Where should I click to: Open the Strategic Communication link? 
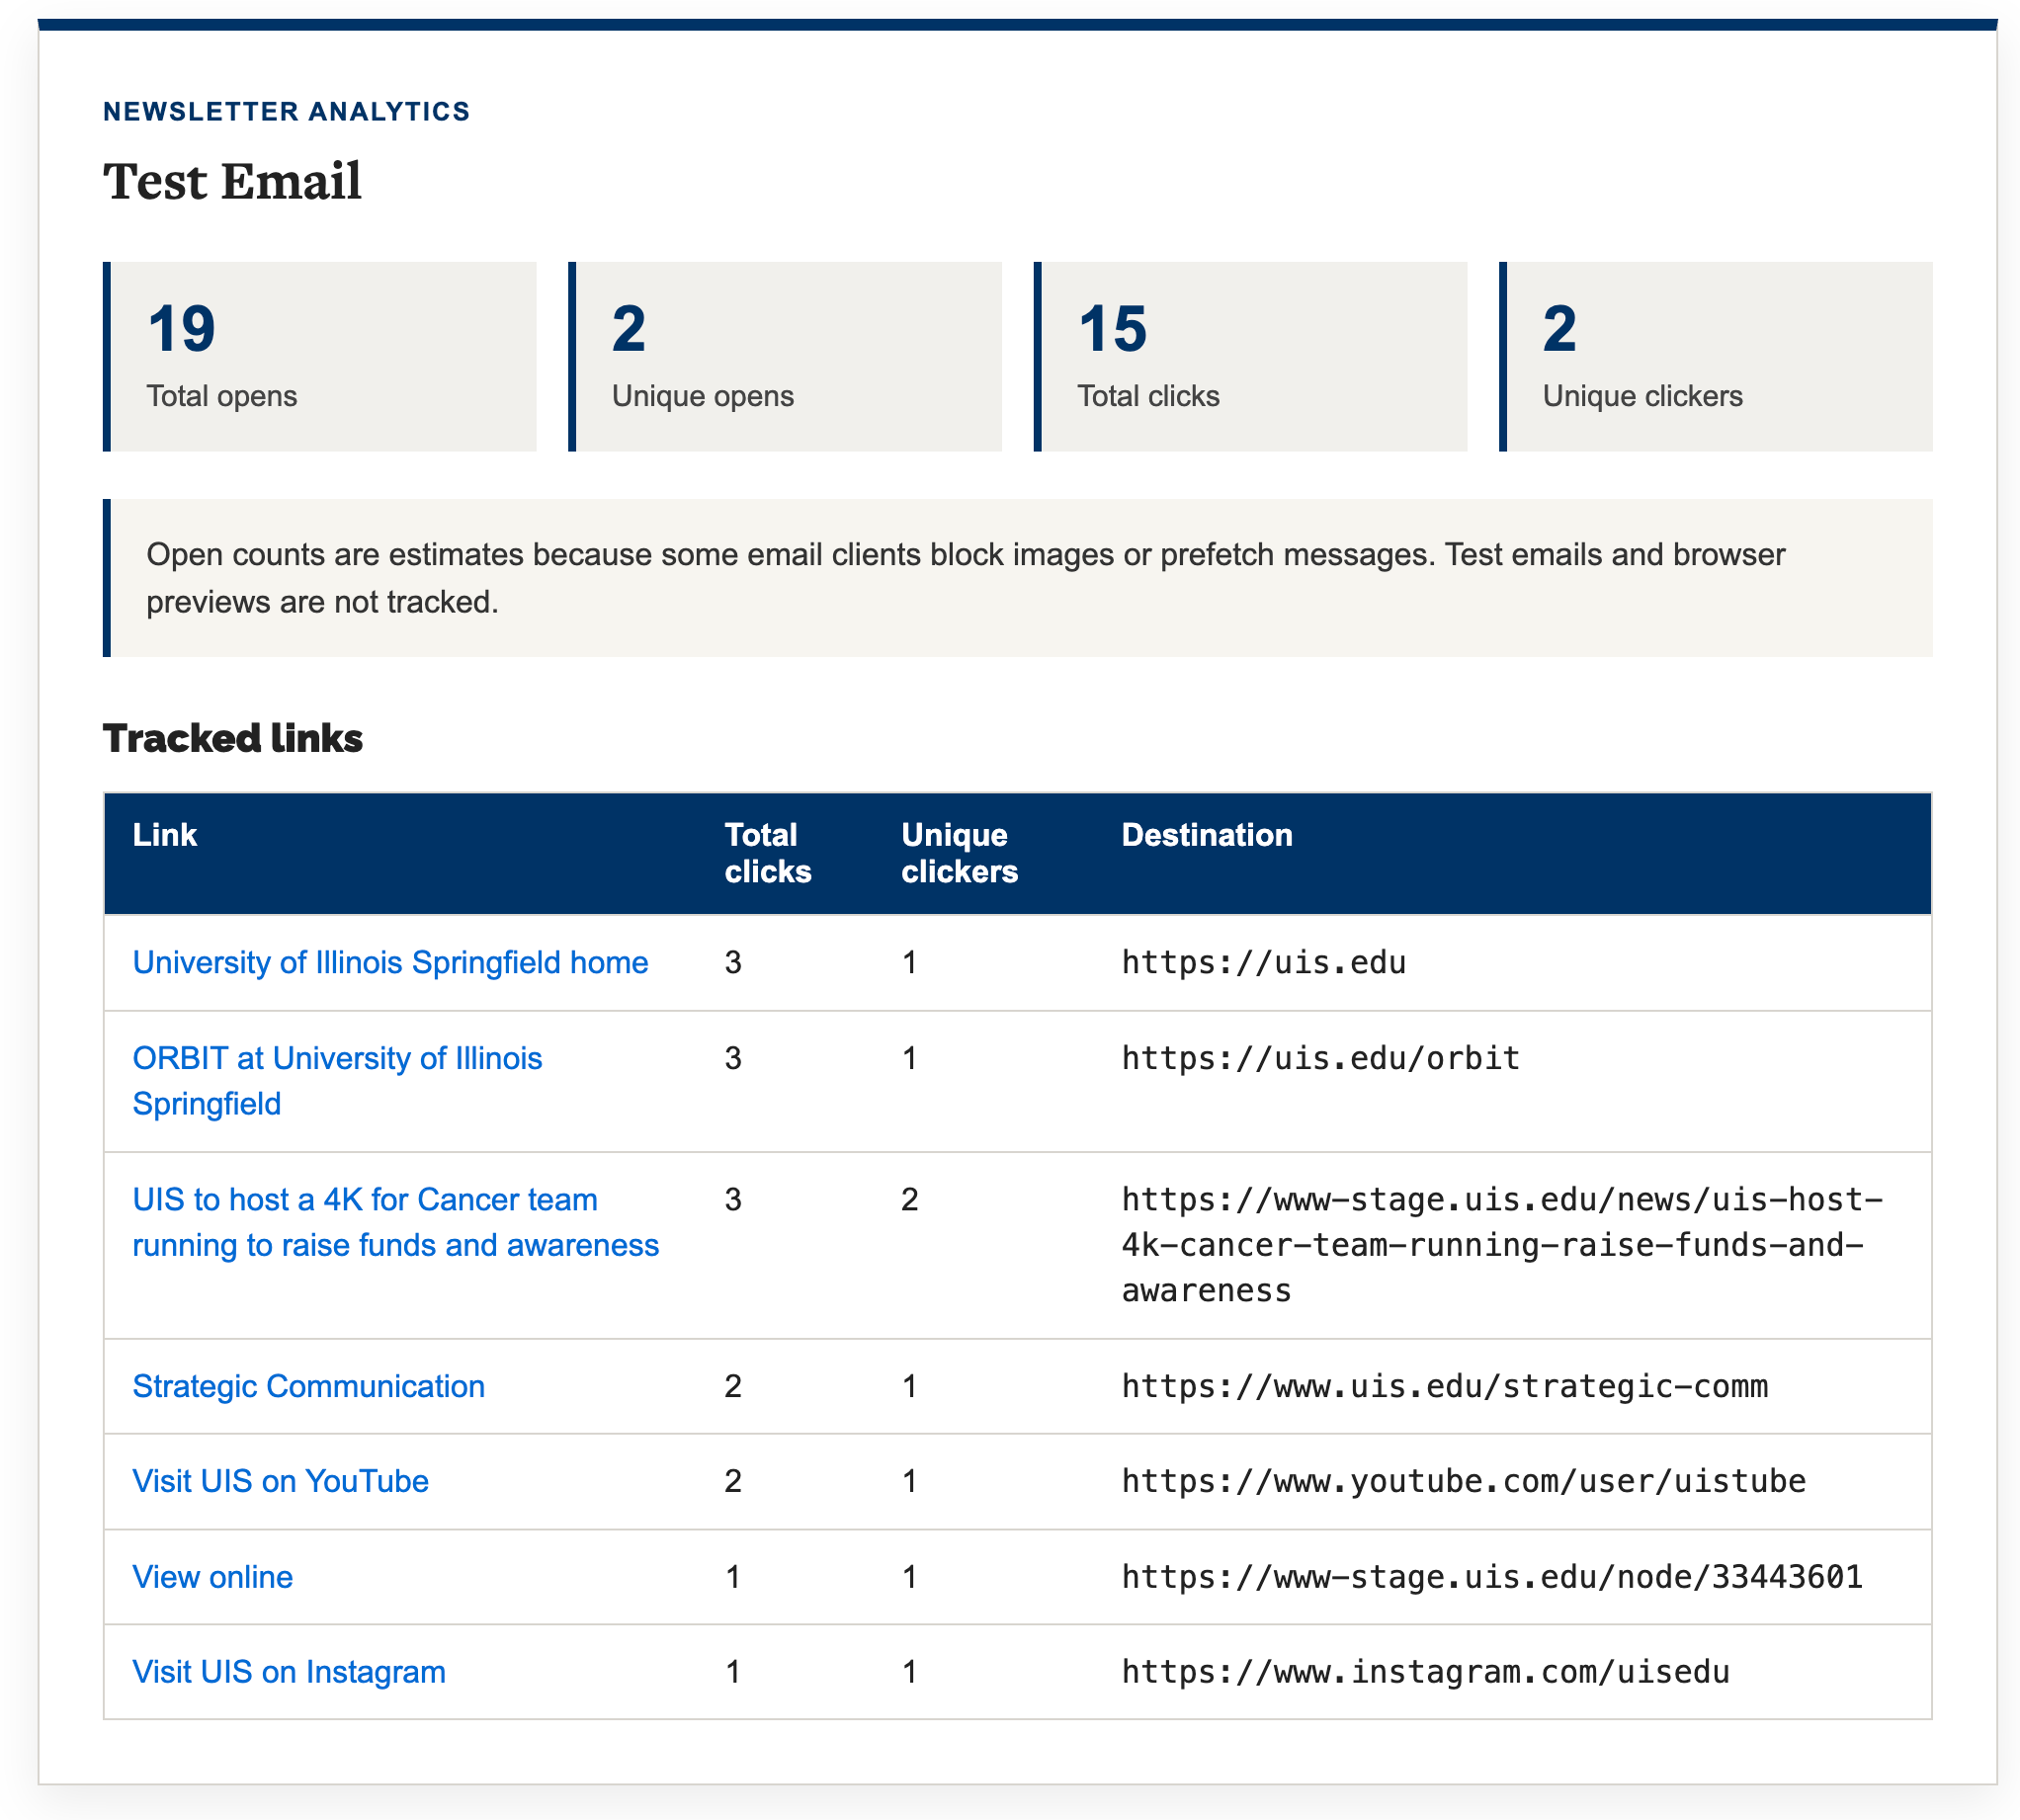[x=308, y=1386]
